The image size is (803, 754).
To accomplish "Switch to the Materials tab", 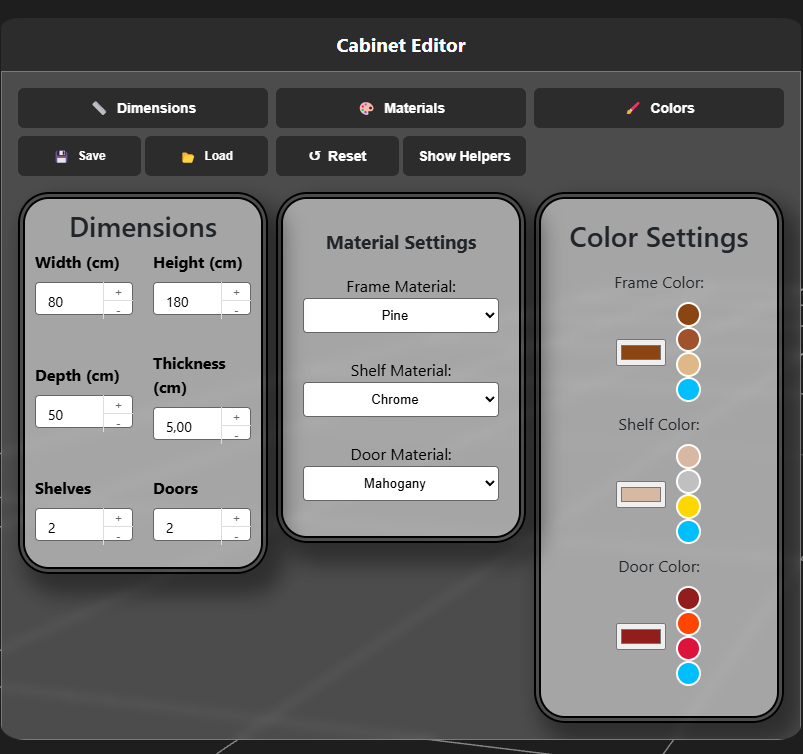I will [x=401, y=108].
